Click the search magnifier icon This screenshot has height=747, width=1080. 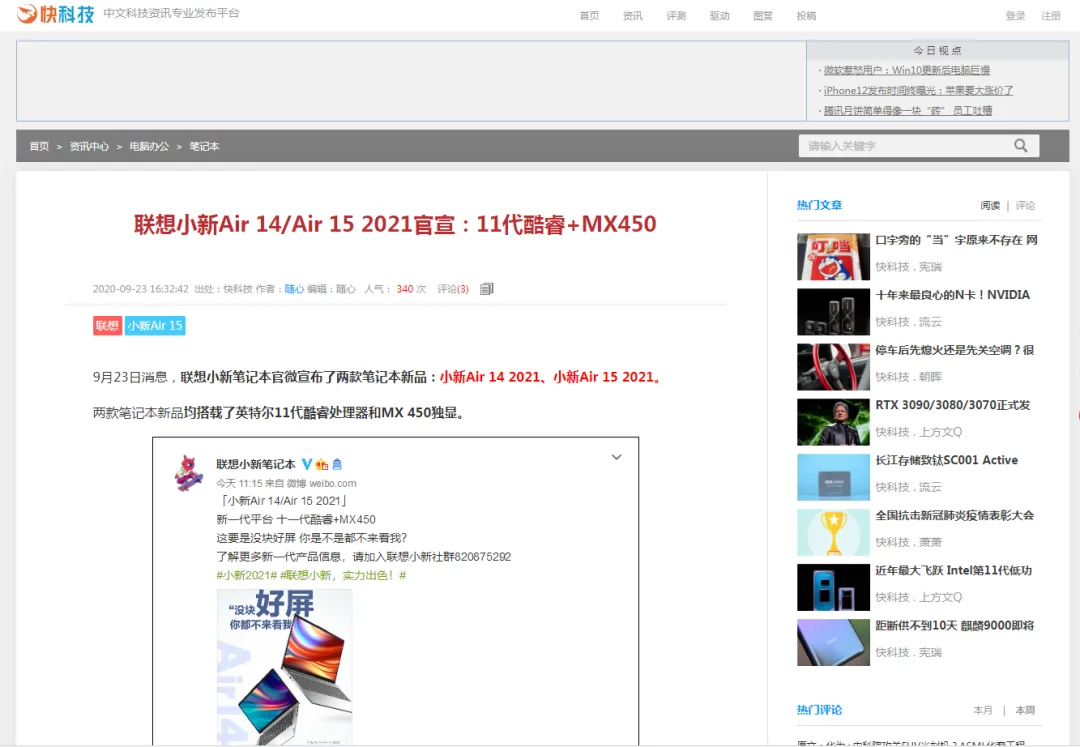[x=1021, y=146]
